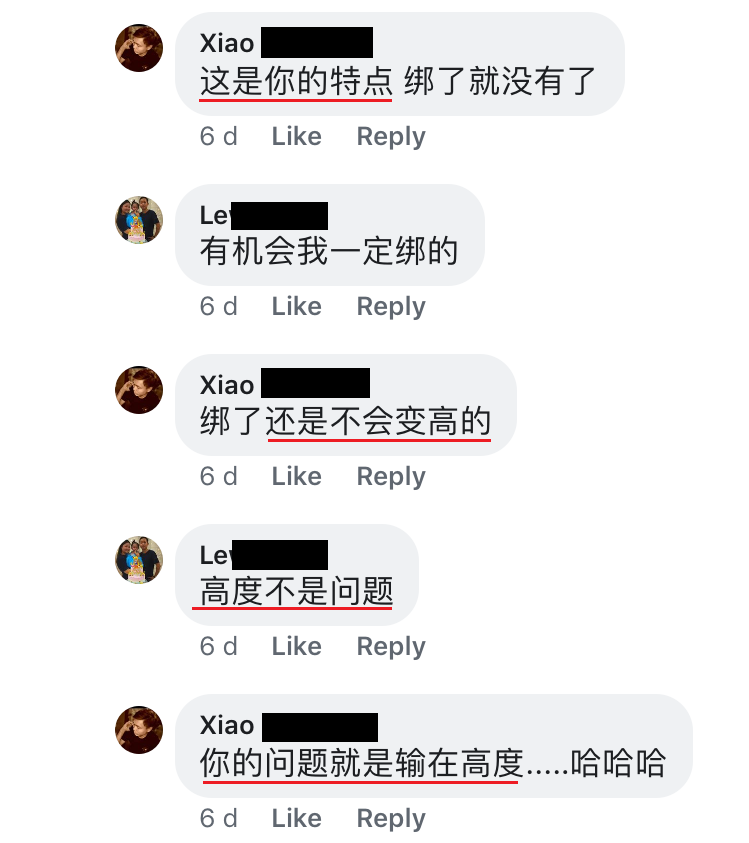Image resolution: width=749 pixels, height=843 pixels.
Task: Open Xiao's profile picture on first comment
Action: tap(139, 48)
